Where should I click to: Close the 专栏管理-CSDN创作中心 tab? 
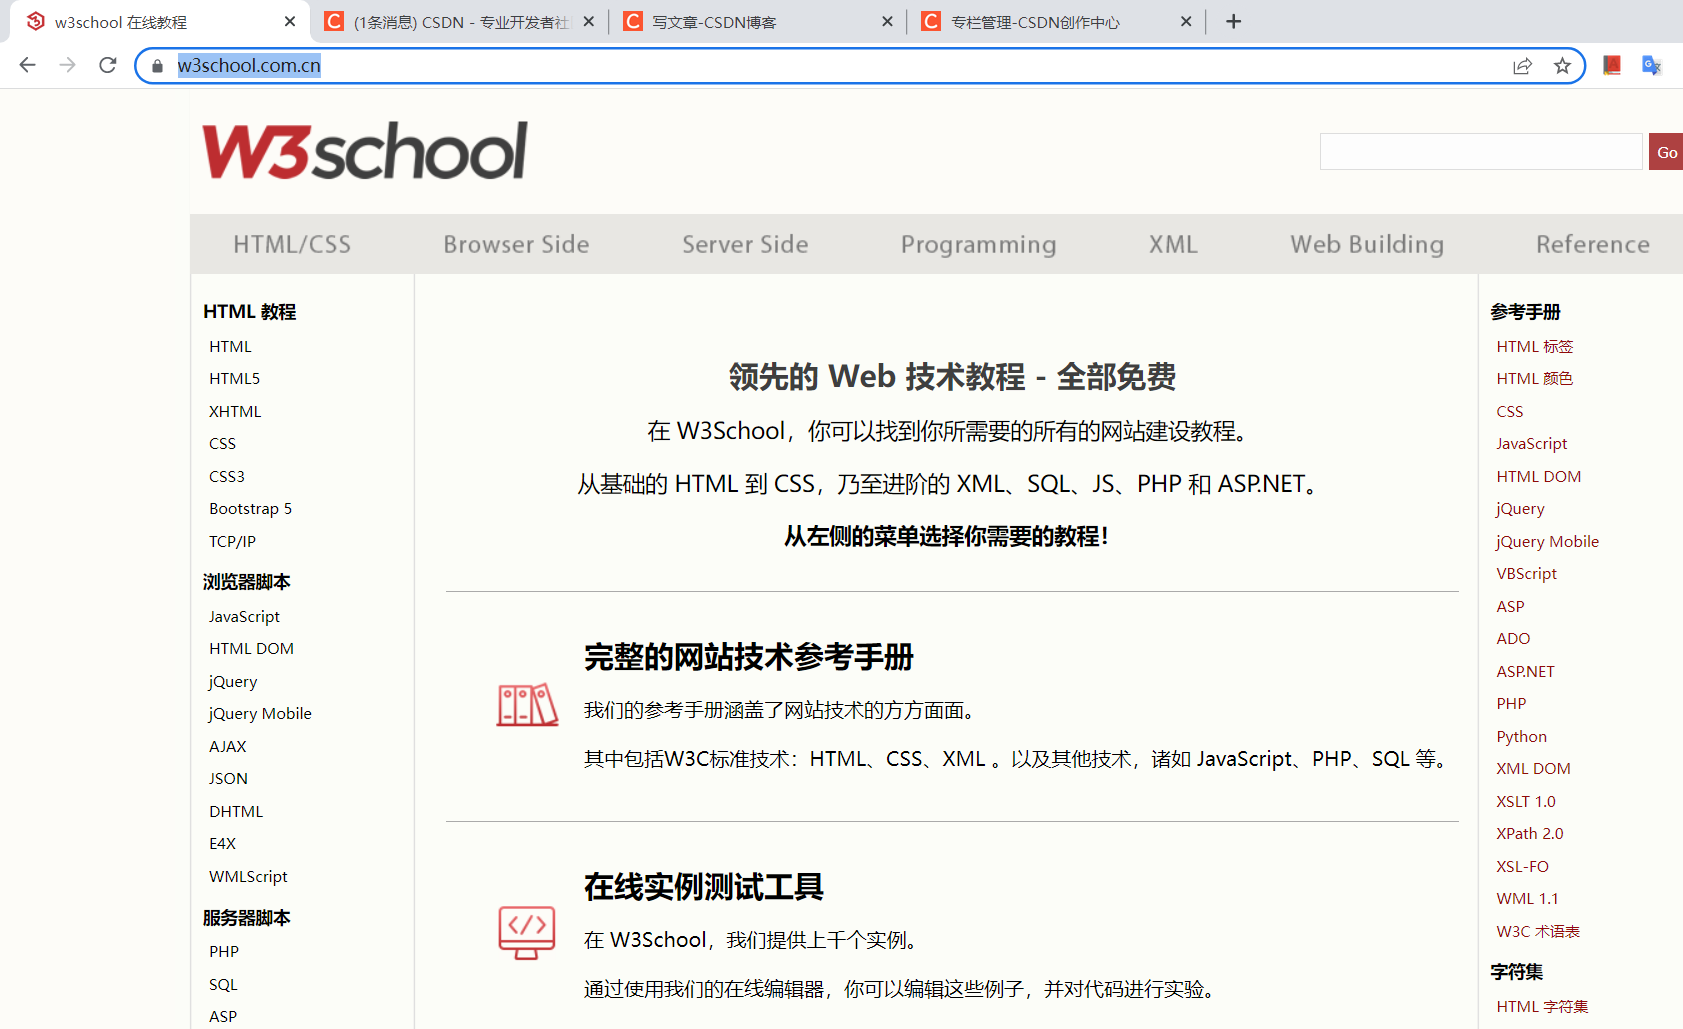click(x=1186, y=21)
